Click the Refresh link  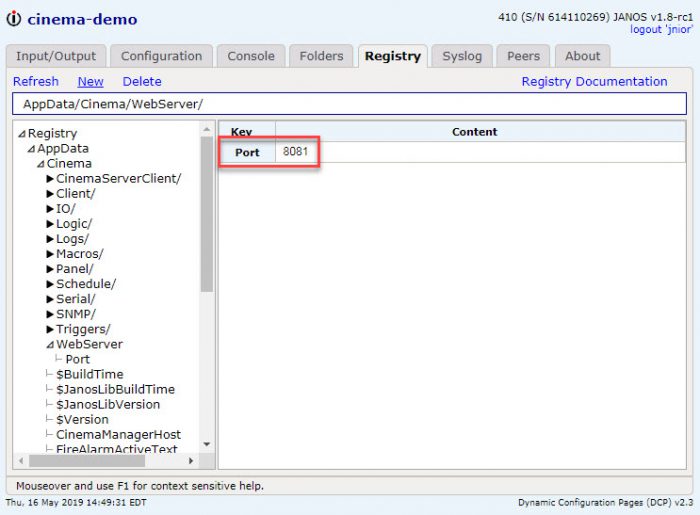(36, 82)
